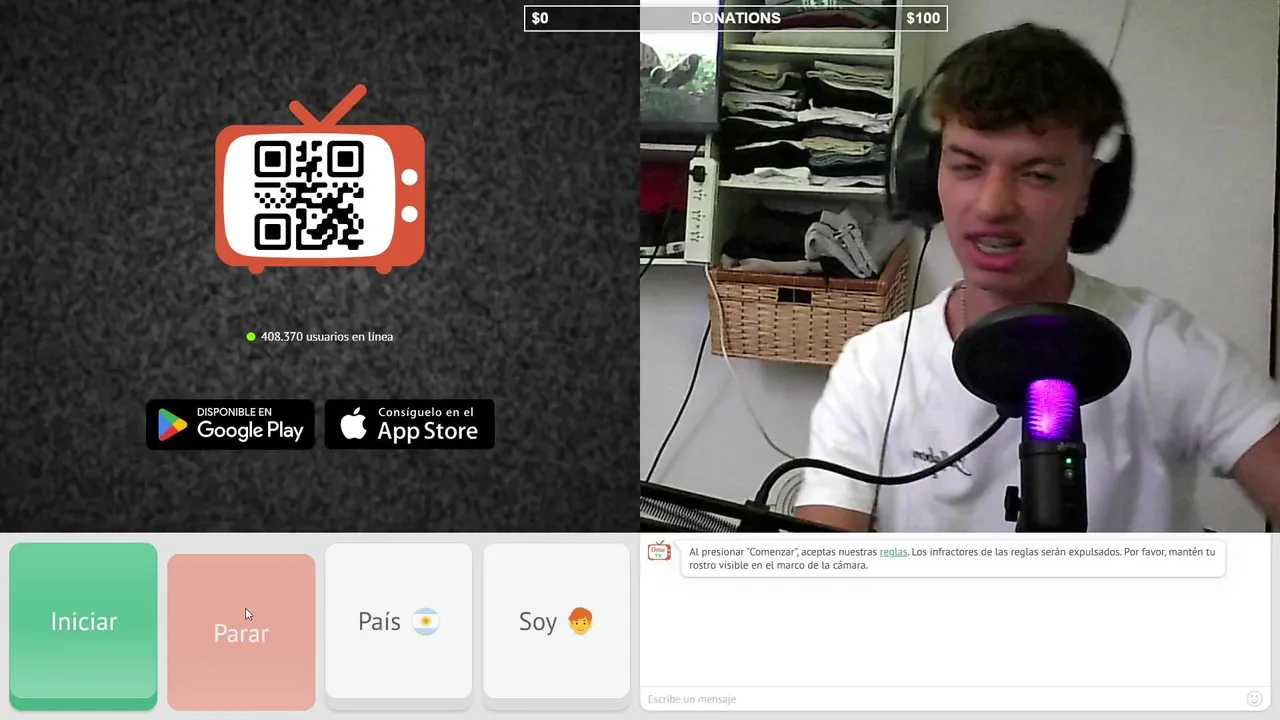Viewport: 1280px width, 720px height.
Task: Open the emoji picker smiley icon
Action: click(1254, 698)
